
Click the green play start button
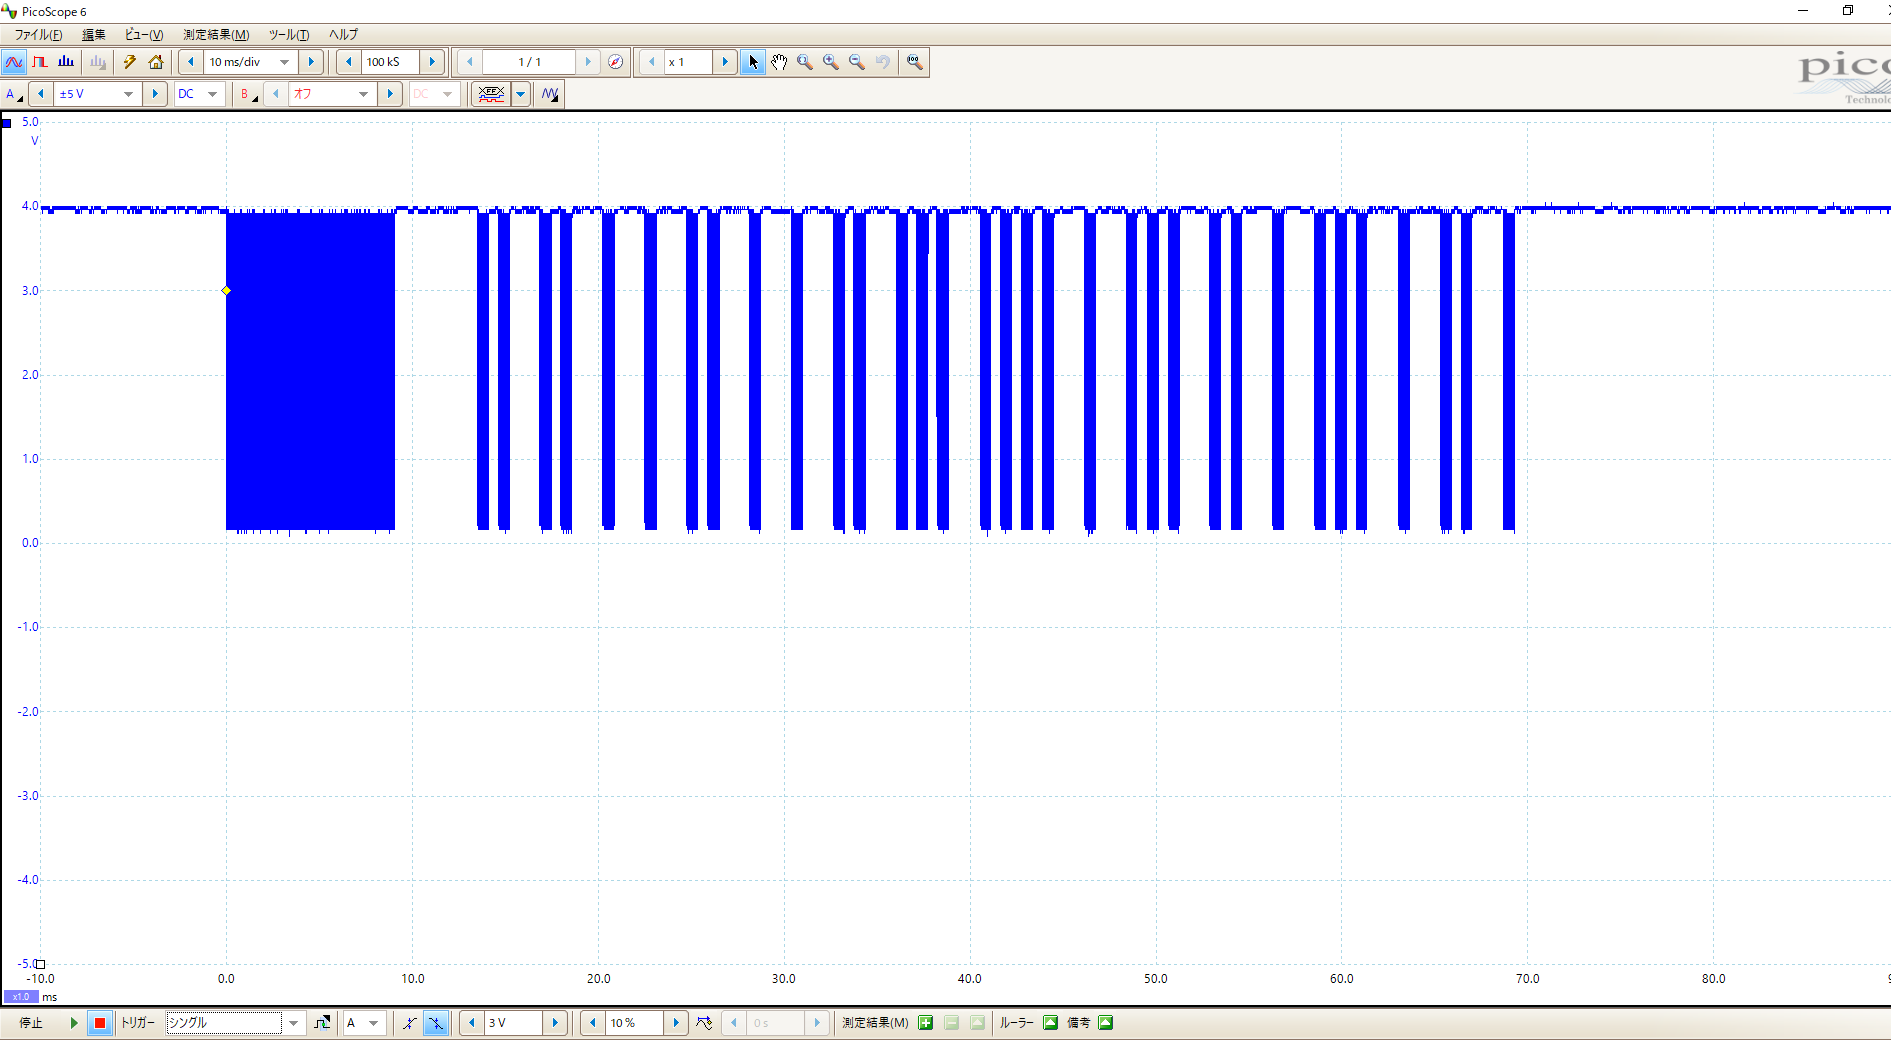pos(73,1023)
